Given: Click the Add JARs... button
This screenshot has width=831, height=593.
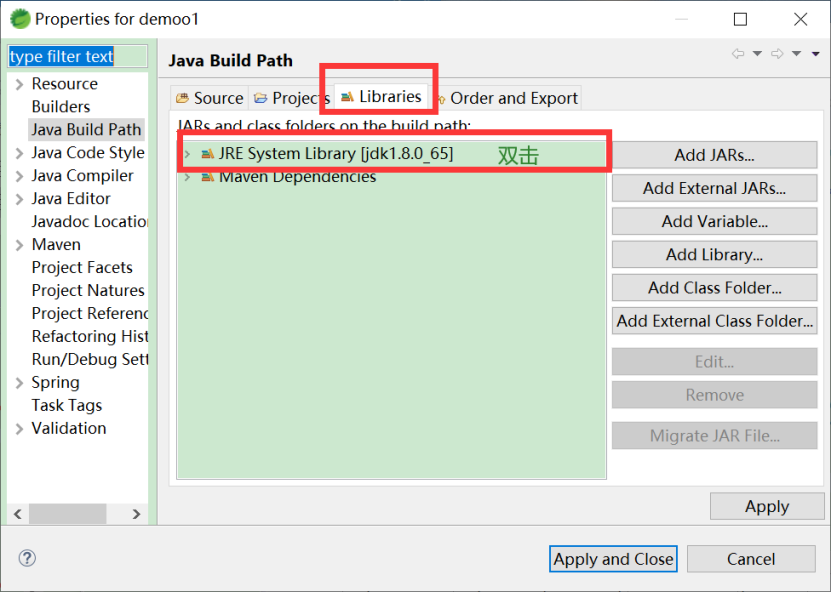Looking at the screenshot, I should click(x=714, y=155).
